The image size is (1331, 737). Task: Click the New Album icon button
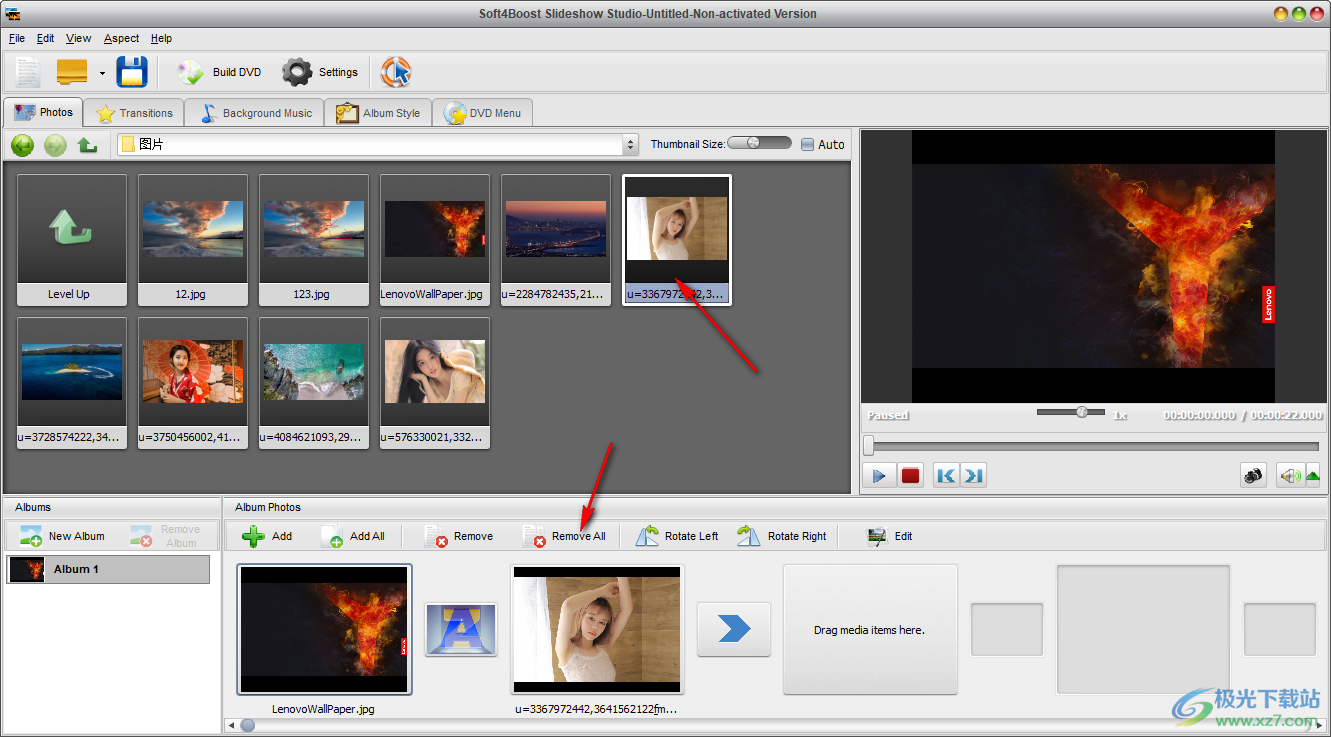point(62,536)
